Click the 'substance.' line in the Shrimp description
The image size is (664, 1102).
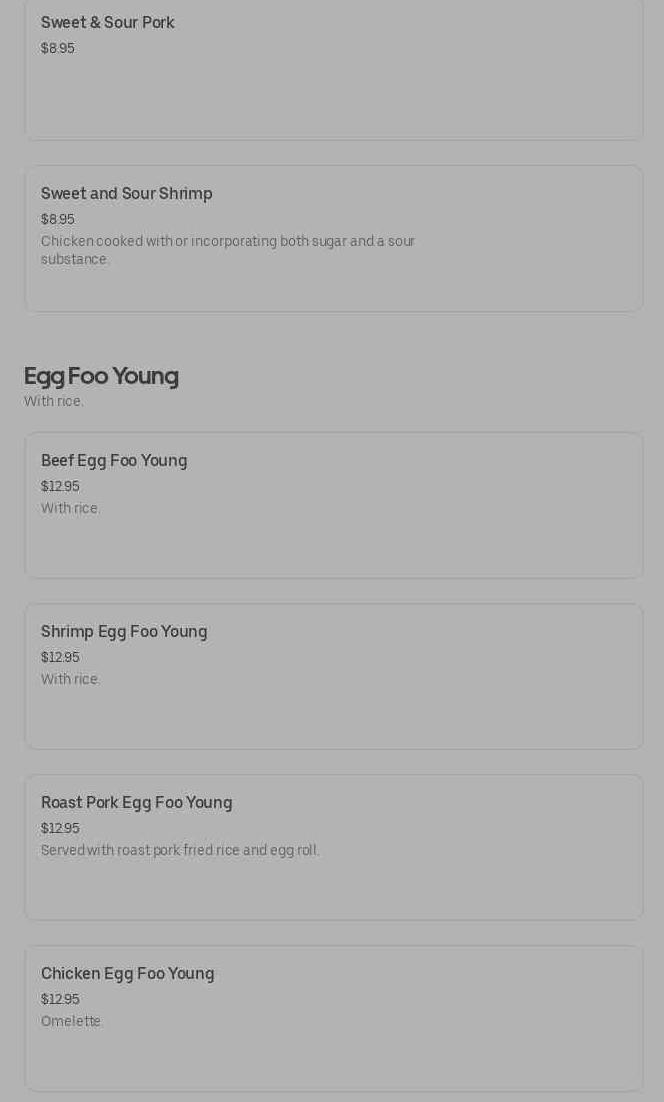click(75, 260)
